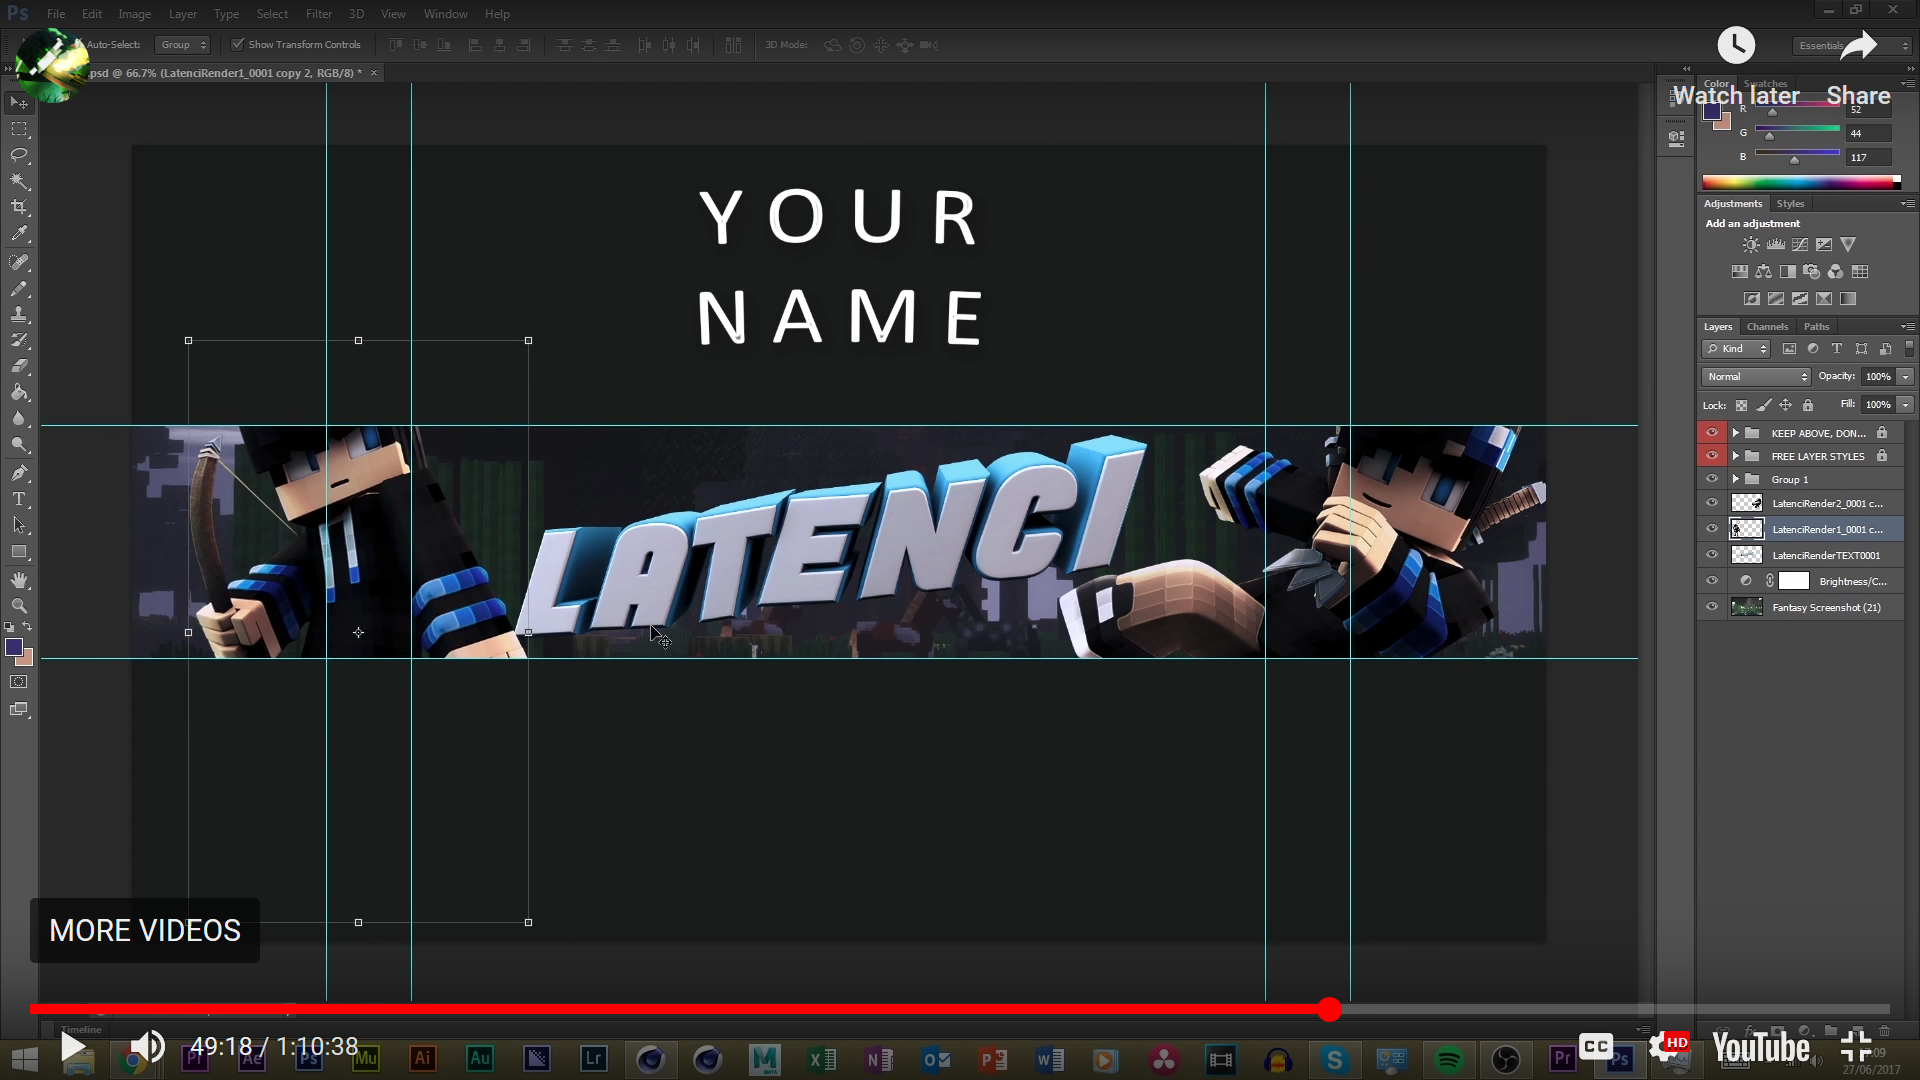Play the YouTube video
Viewport: 1920px width, 1080px height.
point(73,1047)
